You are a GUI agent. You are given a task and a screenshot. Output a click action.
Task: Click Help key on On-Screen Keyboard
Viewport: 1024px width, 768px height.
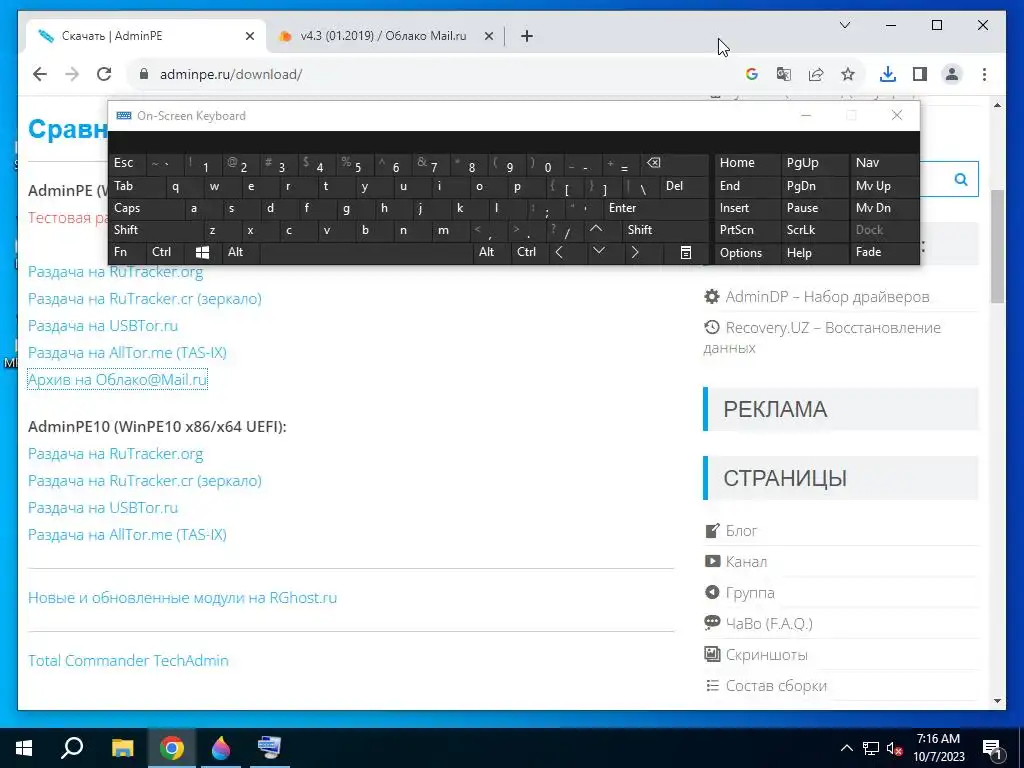(x=814, y=253)
